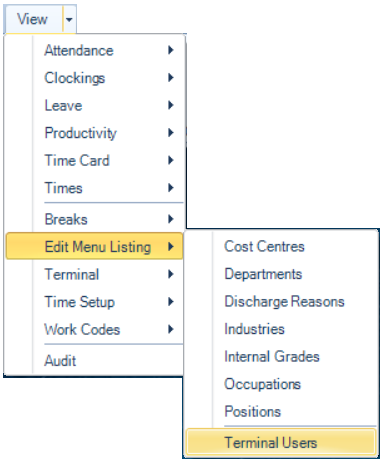Open the Times submenu
Screen dimensions: 384x463
tap(94, 188)
